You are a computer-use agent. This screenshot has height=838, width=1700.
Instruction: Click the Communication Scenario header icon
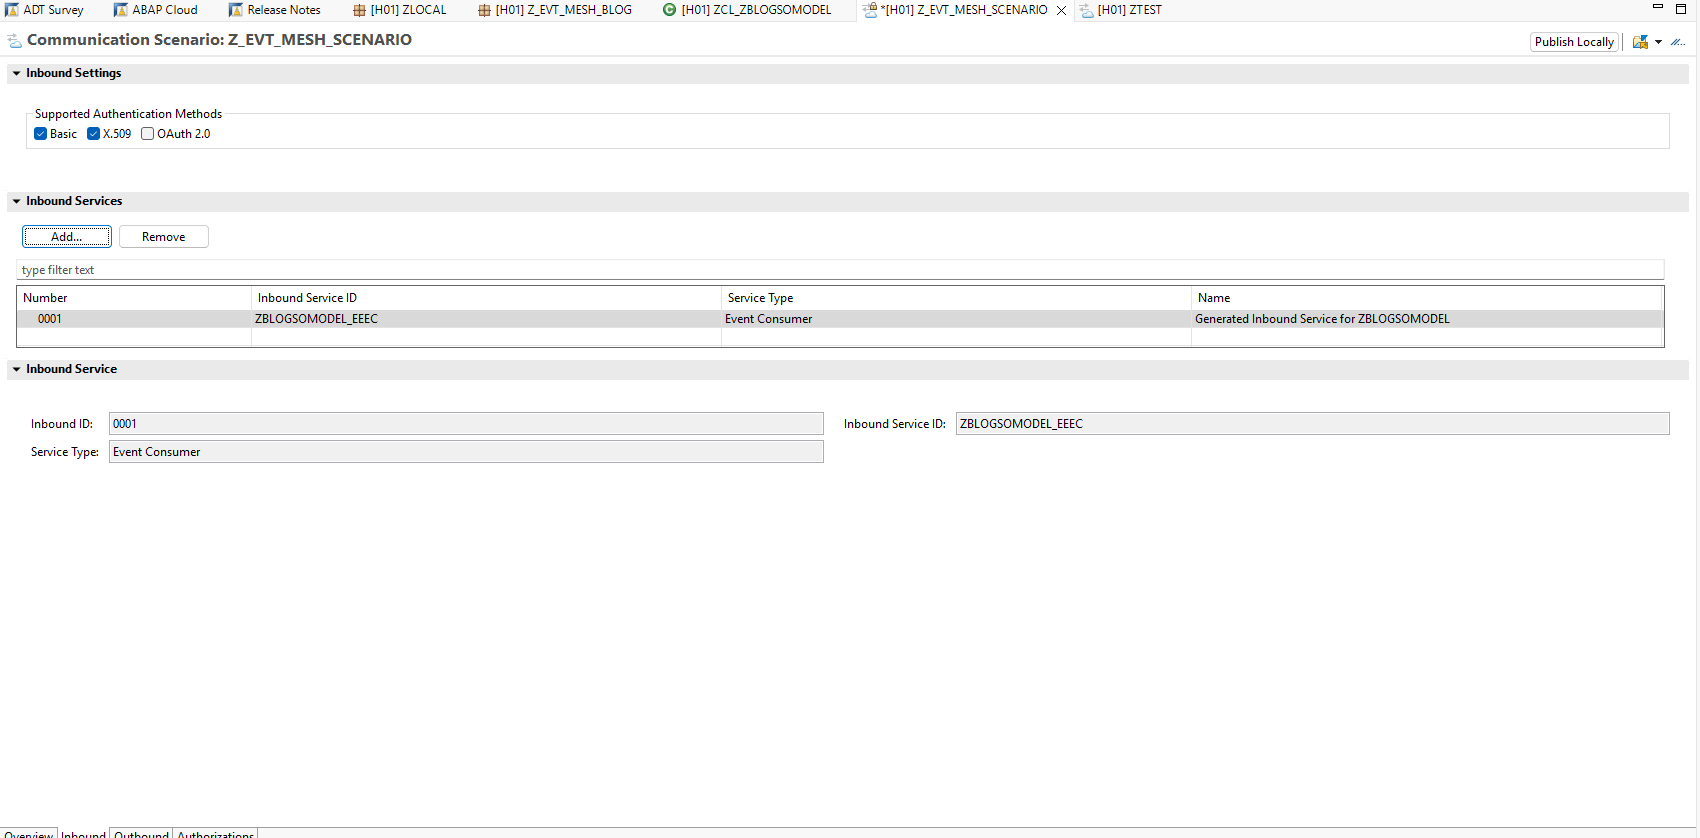14,41
